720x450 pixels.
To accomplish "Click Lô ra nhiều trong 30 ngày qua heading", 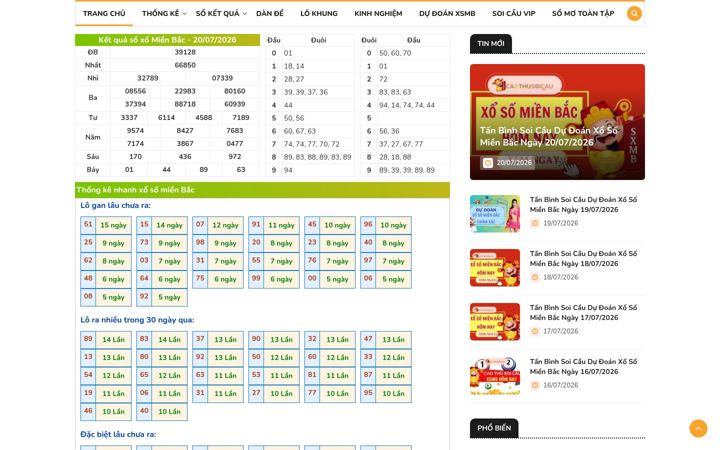I will pos(137,320).
